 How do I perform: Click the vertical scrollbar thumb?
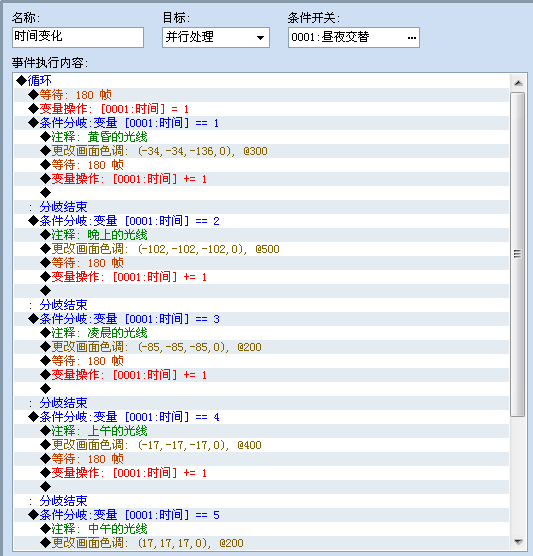point(518,254)
